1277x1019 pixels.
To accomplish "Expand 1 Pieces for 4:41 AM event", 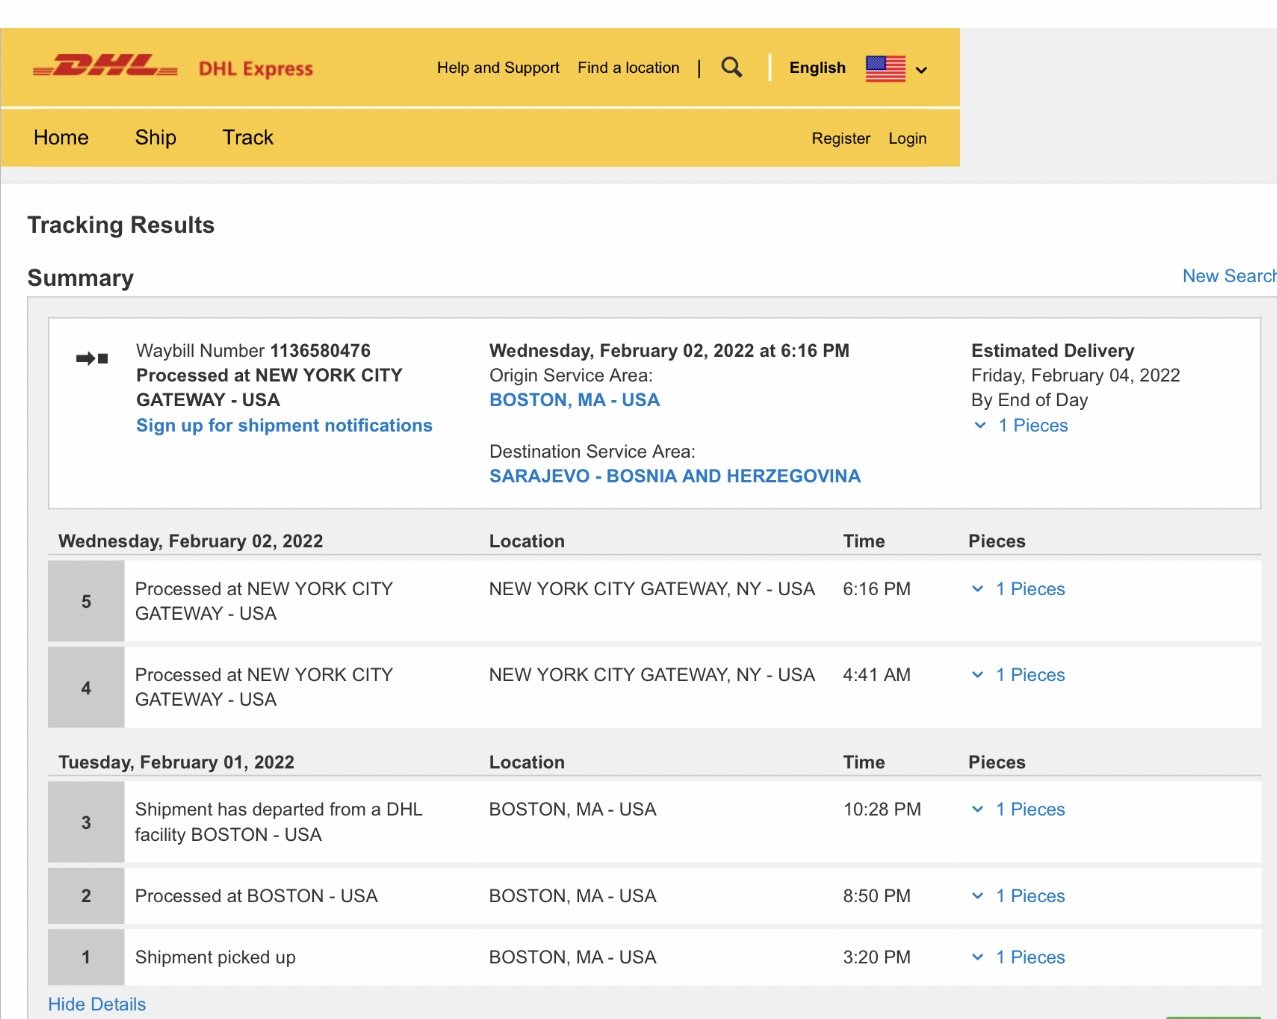I will 1018,675.
